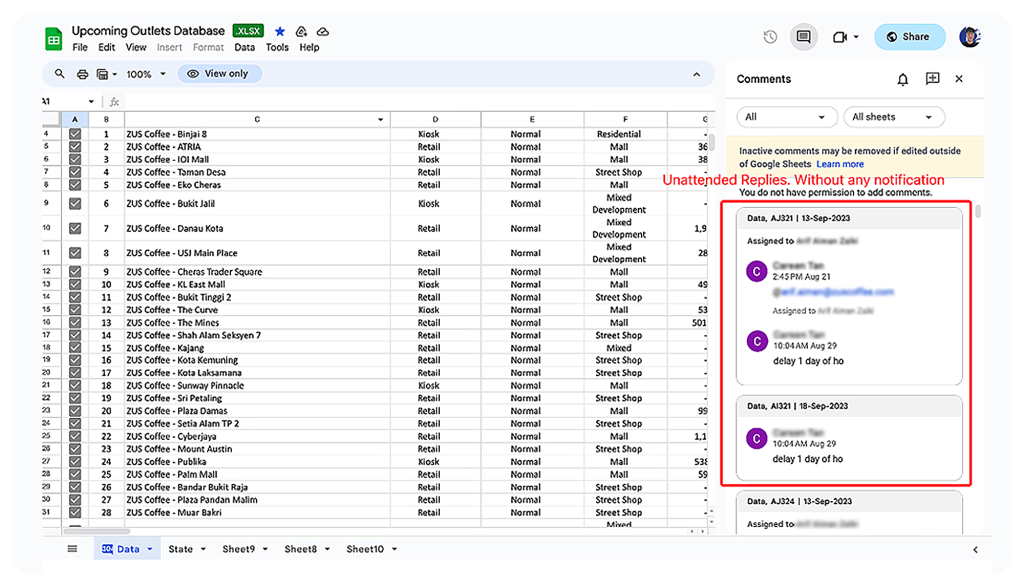Open the File menu

(80, 48)
